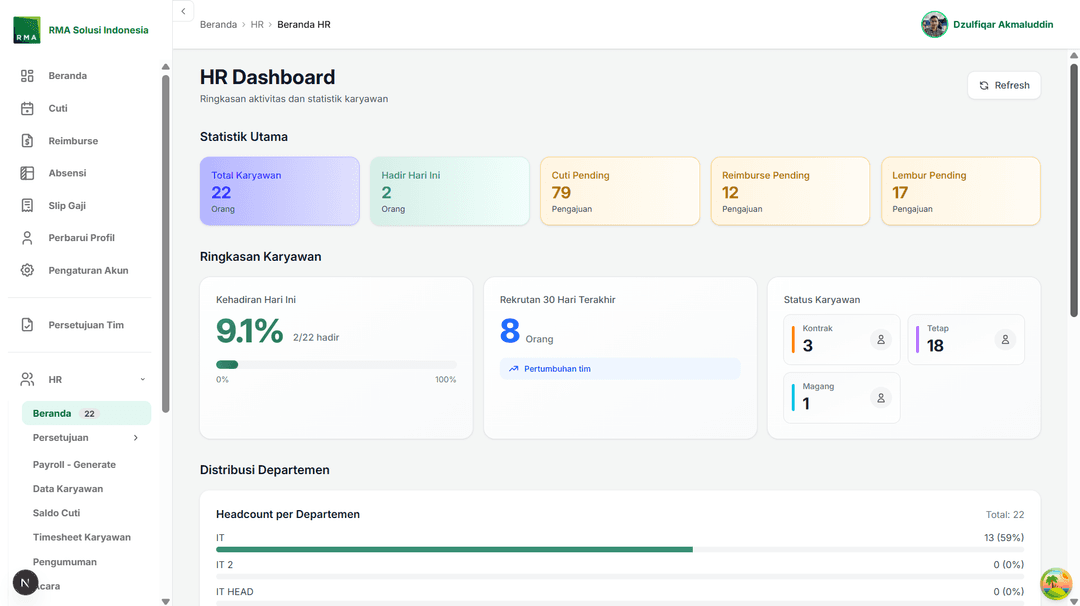
Task: Open Pengaturan Akun using the gear icon
Action: (x=27, y=269)
